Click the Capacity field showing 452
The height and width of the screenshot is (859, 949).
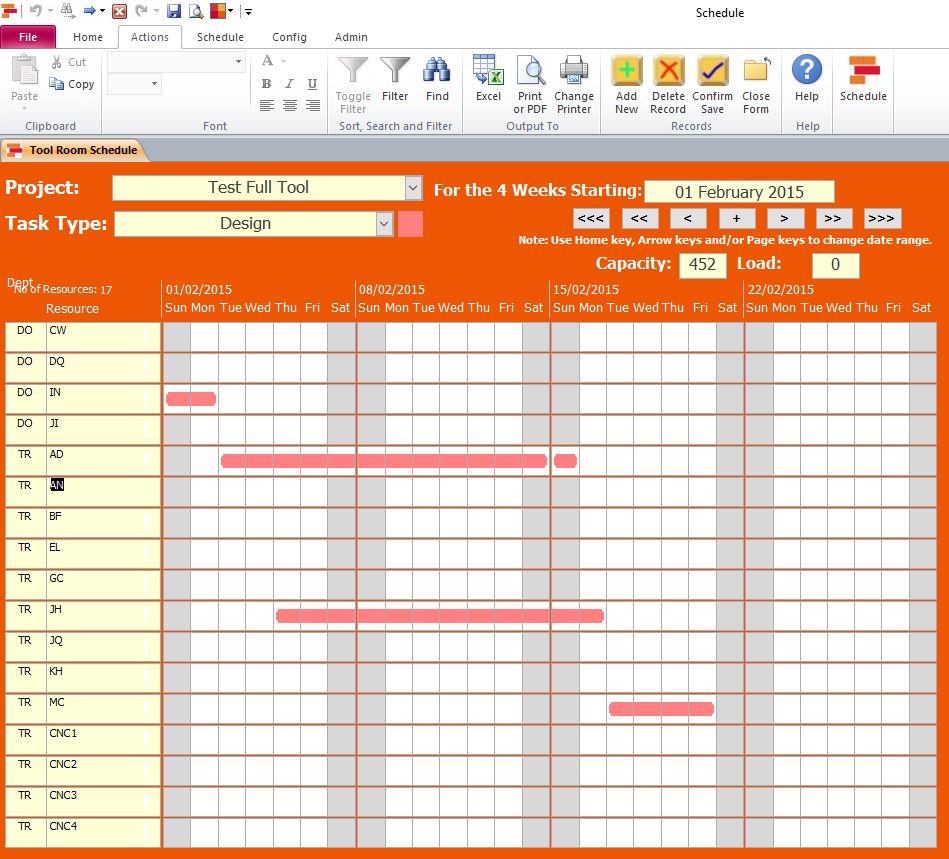coord(702,265)
